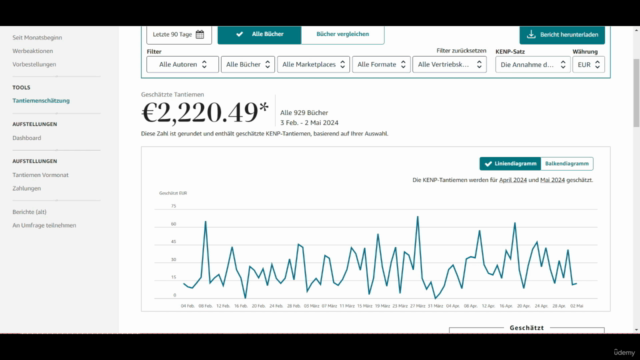The height and width of the screenshot is (360, 640).
Task: Select Liniendiagramm chart view
Action: click(510, 164)
